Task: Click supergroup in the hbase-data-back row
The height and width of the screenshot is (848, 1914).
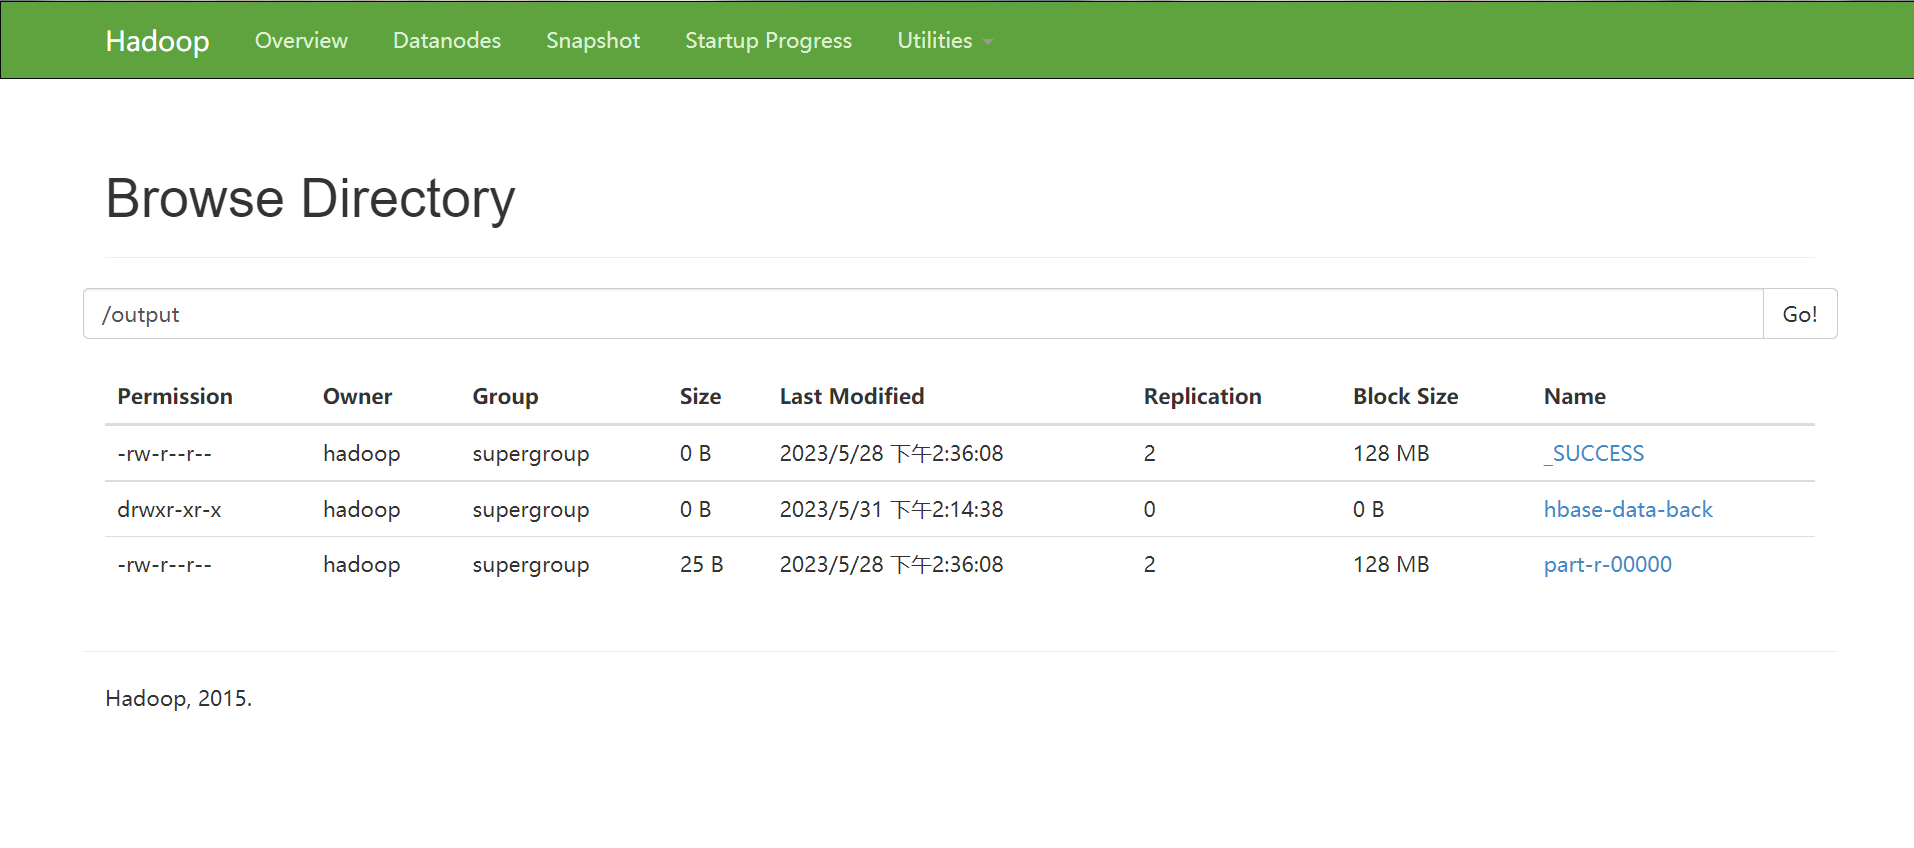Action: [x=531, y=509]
